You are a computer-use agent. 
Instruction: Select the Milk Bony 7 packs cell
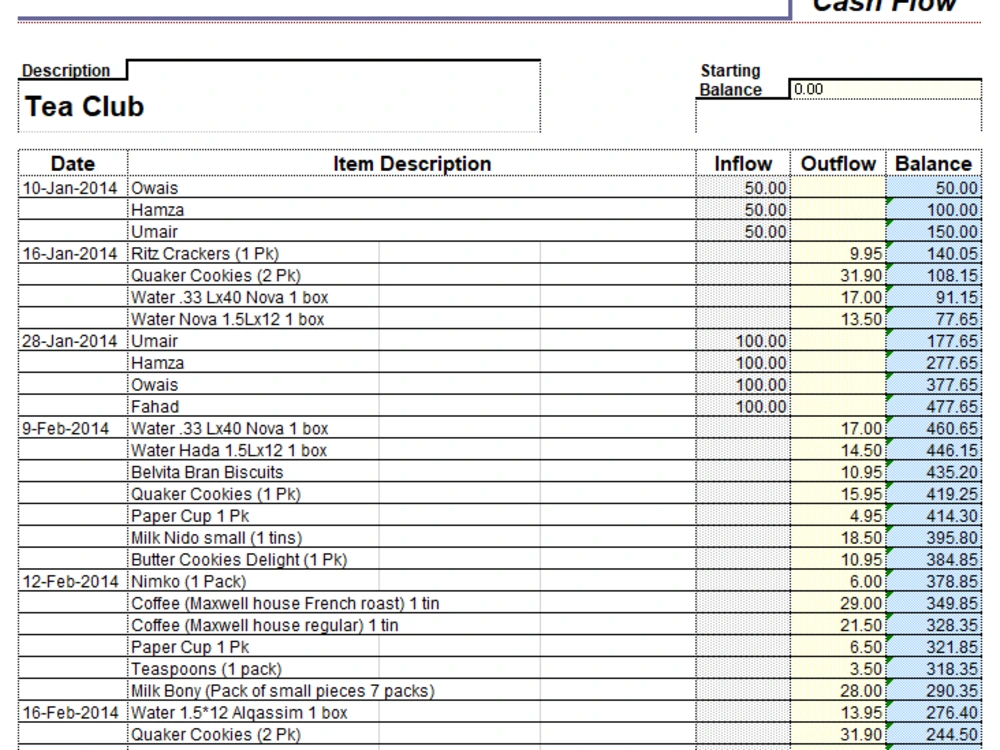click(411, 691)
